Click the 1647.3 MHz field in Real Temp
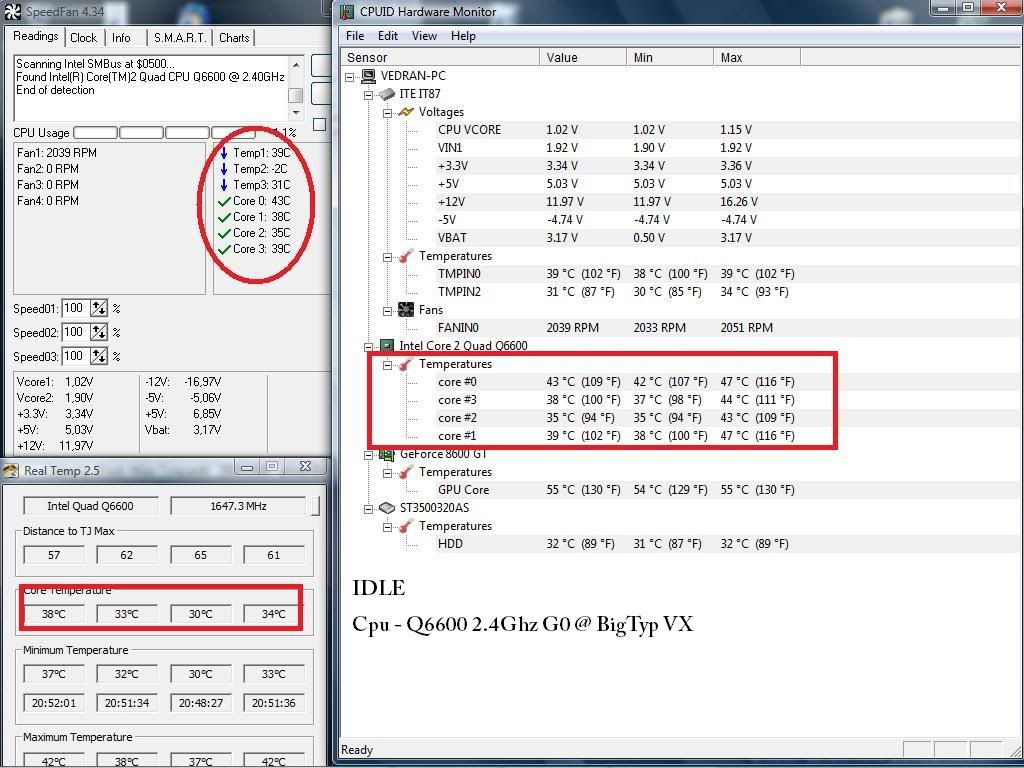This screenshot has width=1024, height=768. coord(238,506)
